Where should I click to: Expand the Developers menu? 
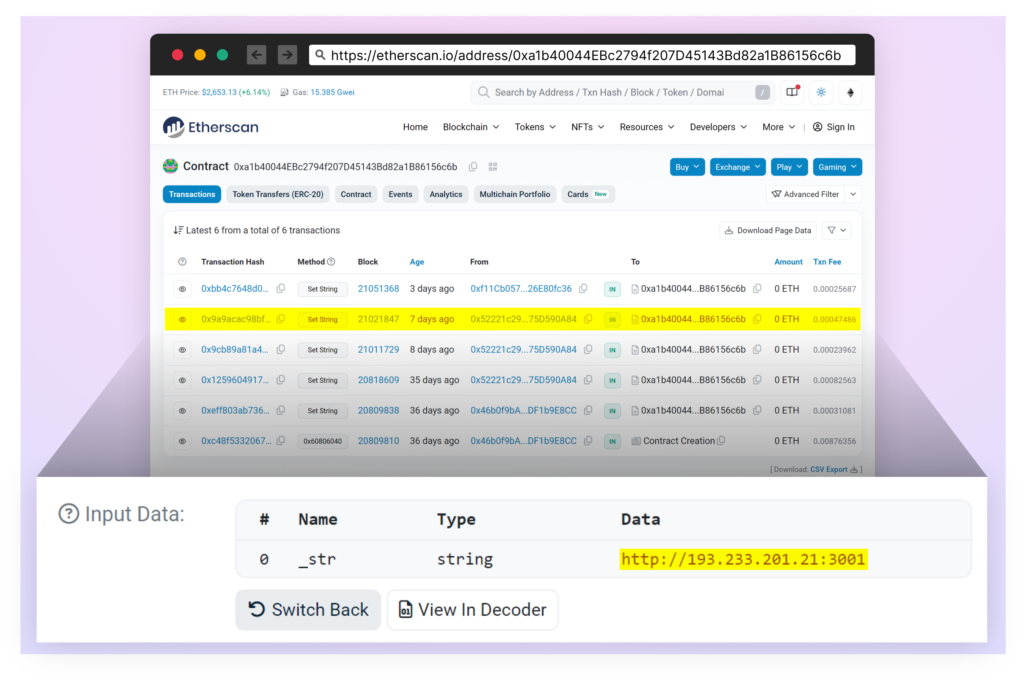click(x=718, y=127)
